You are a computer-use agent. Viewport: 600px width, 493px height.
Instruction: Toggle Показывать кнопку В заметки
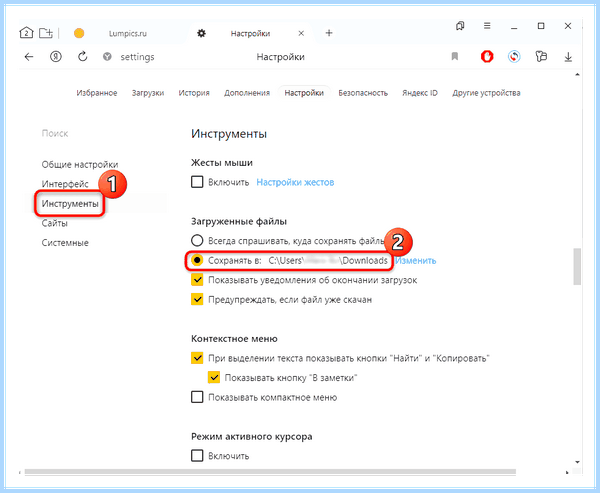pyautogui.click(x=214, y=377)
